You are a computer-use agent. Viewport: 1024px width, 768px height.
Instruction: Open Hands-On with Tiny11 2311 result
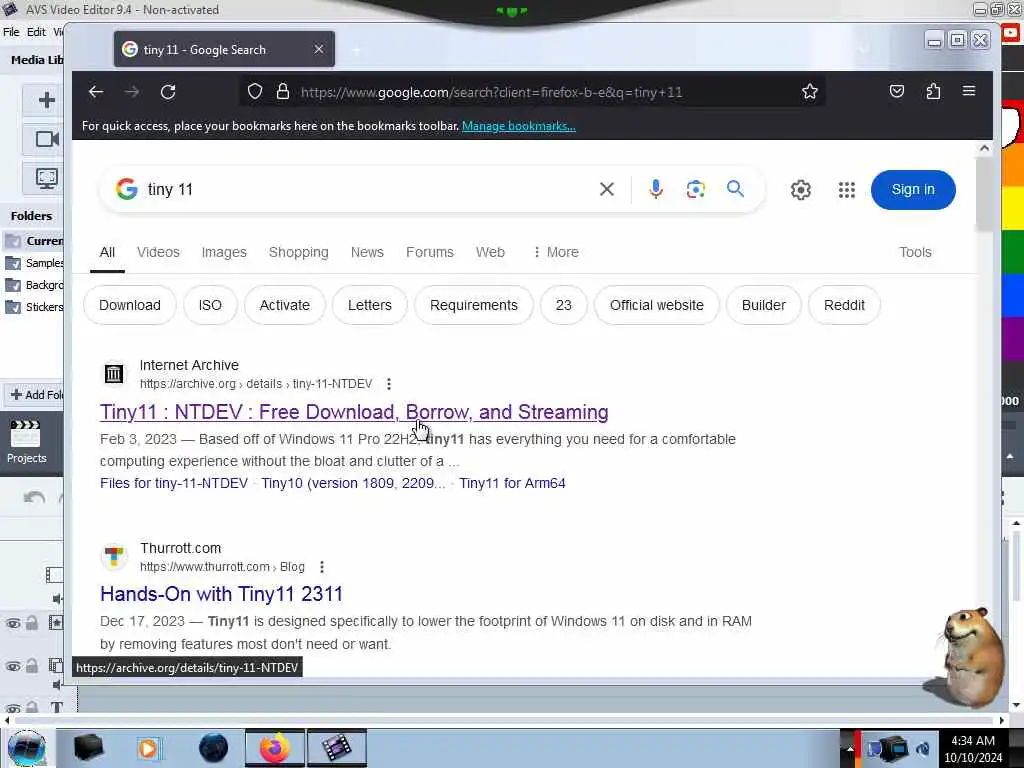(221, 594)
